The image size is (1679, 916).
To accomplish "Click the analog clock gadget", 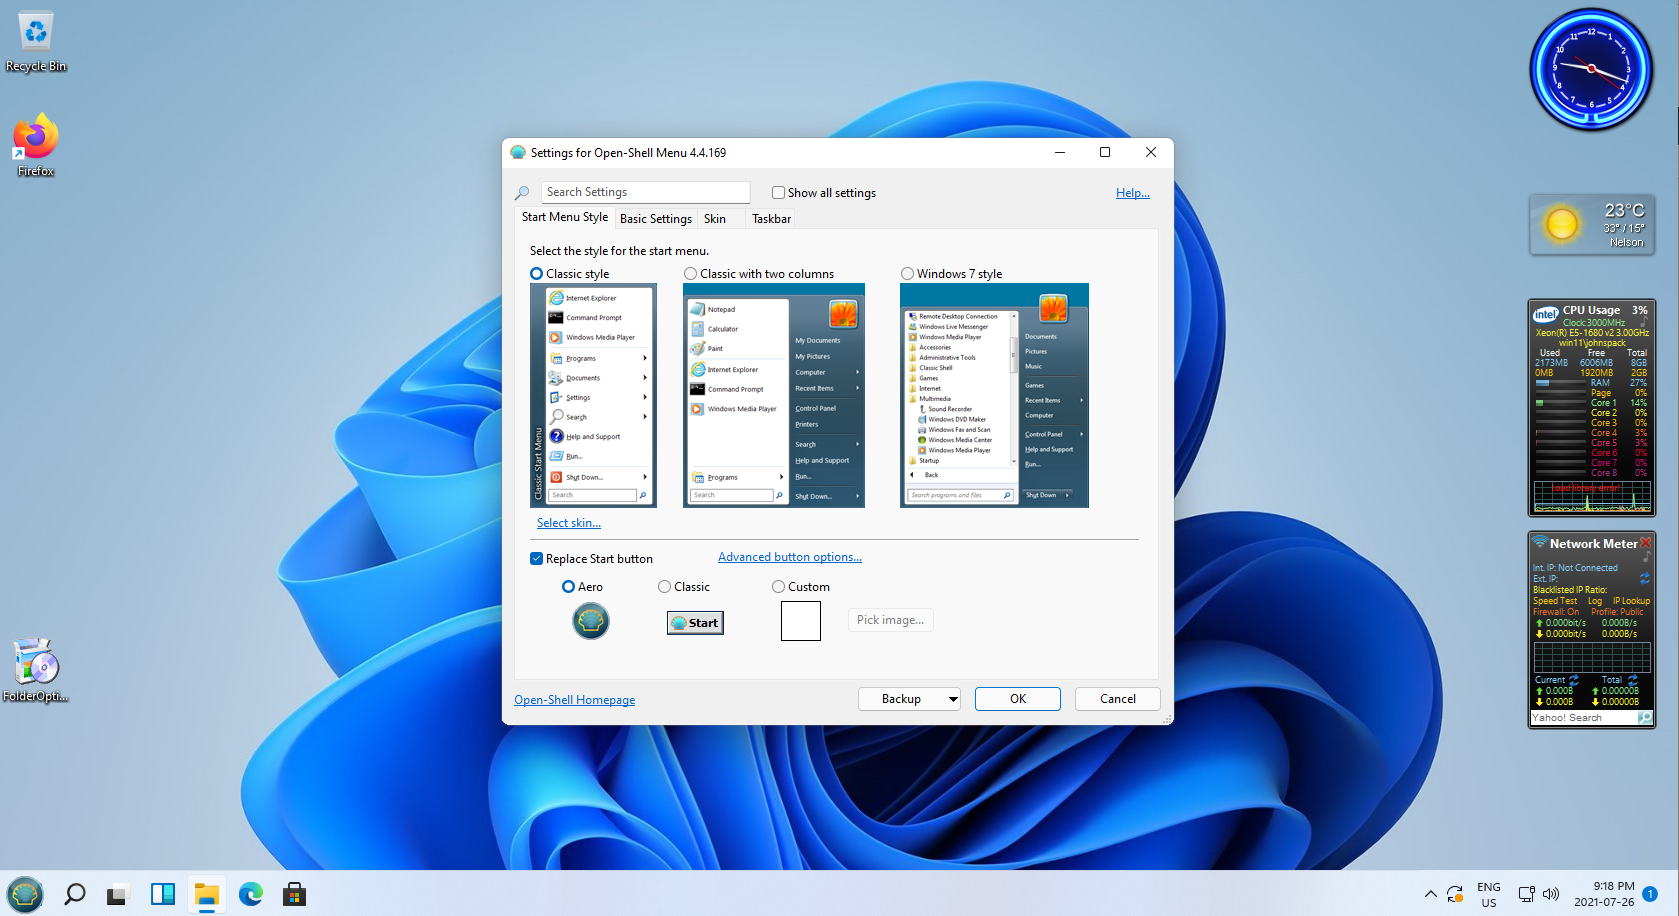I will [x=1591, y=69].
